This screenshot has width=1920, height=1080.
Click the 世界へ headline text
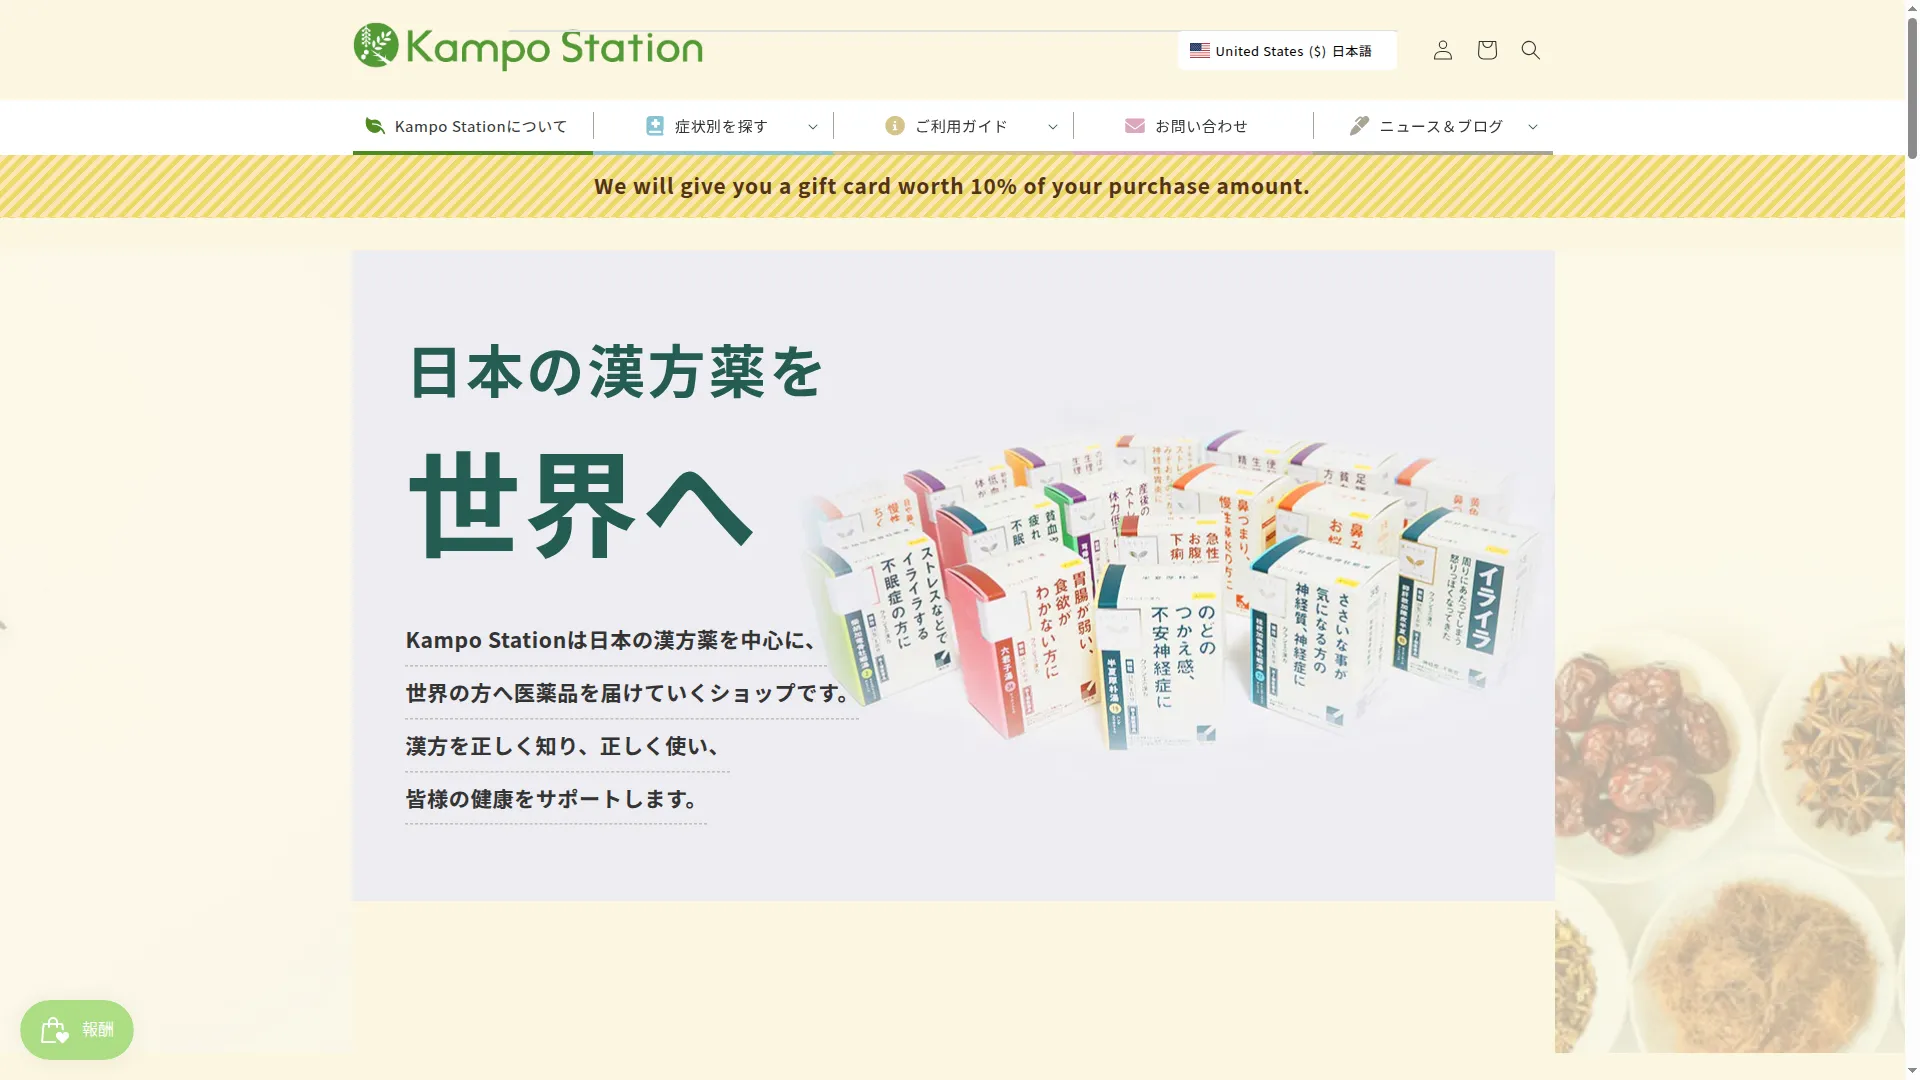tap(581, 504)
